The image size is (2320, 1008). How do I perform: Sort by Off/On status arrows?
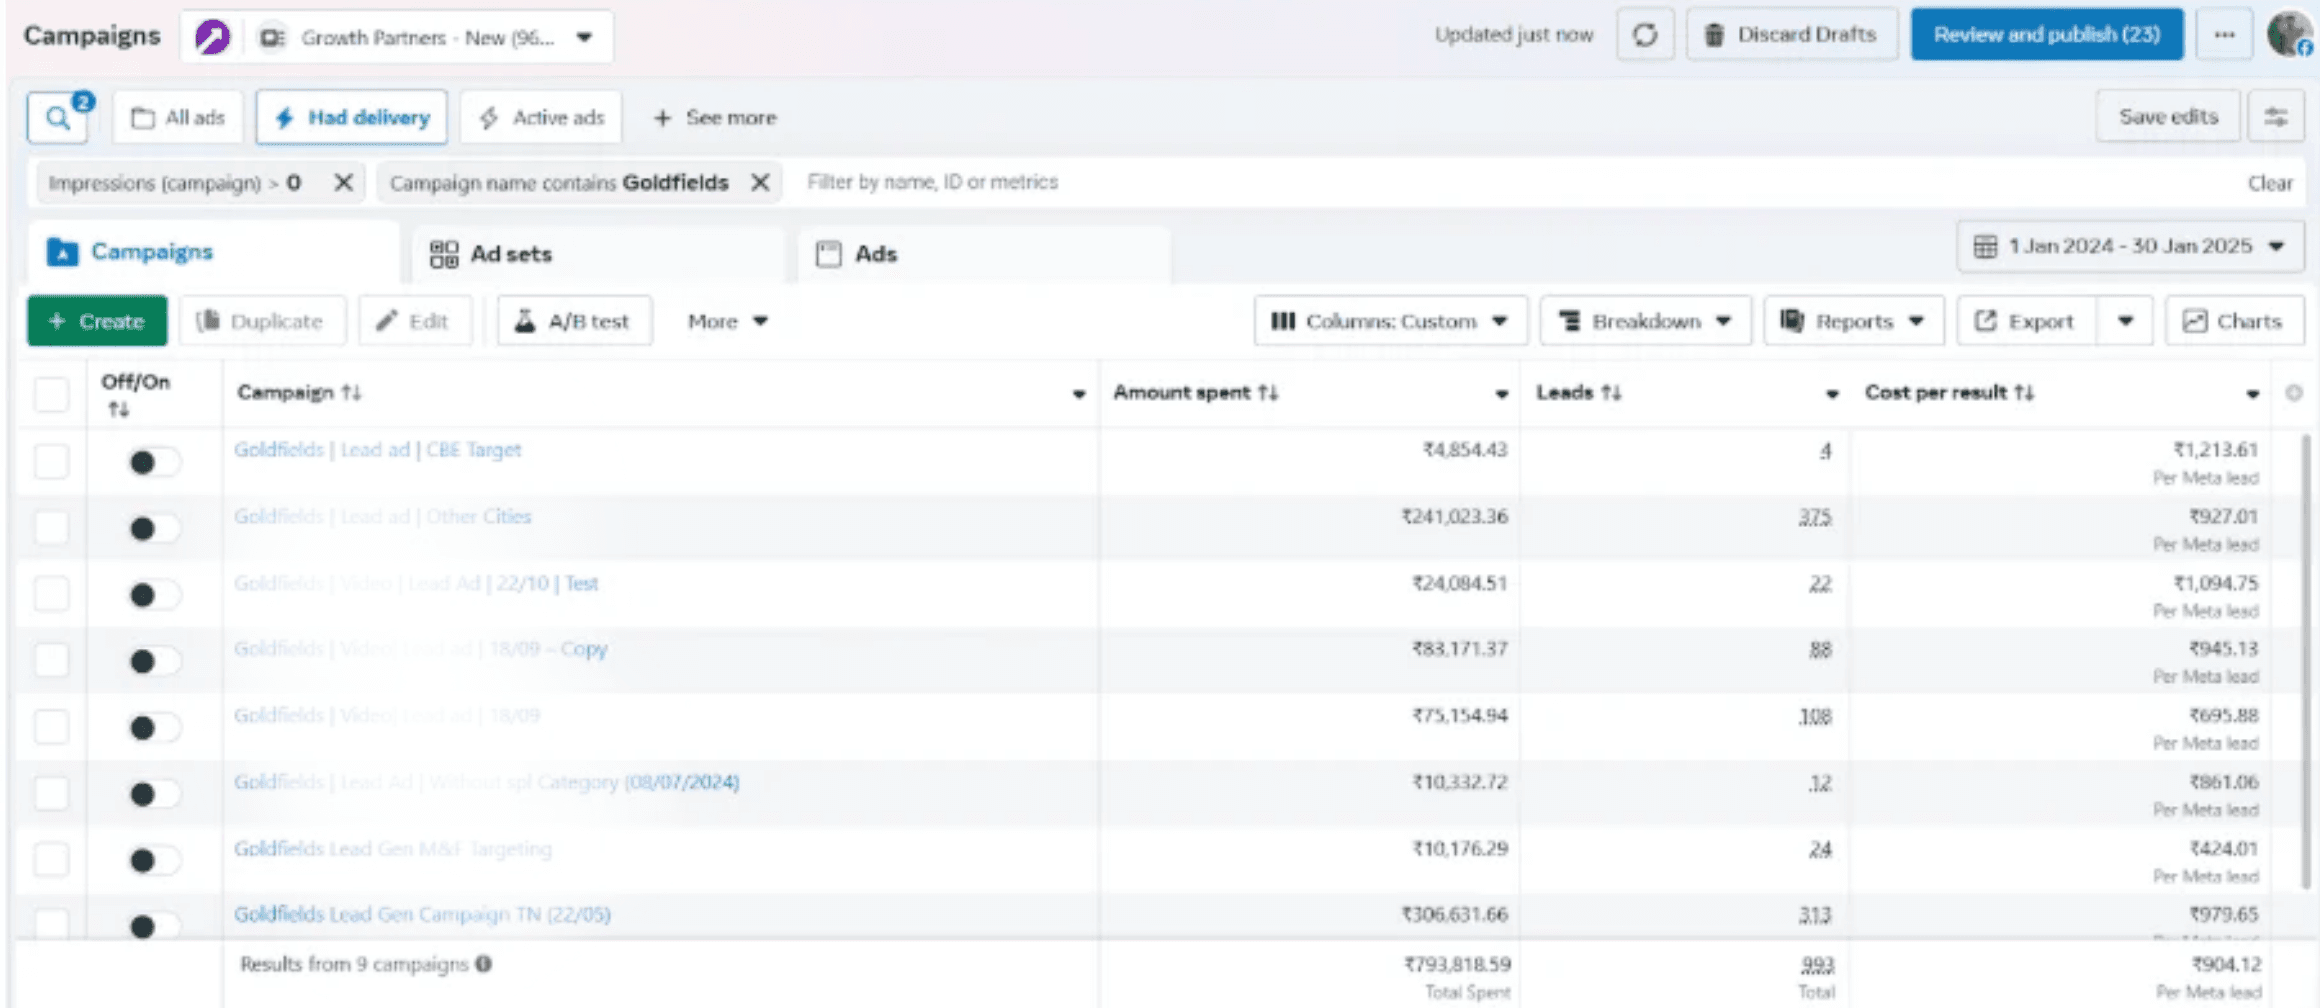(119, 410)
